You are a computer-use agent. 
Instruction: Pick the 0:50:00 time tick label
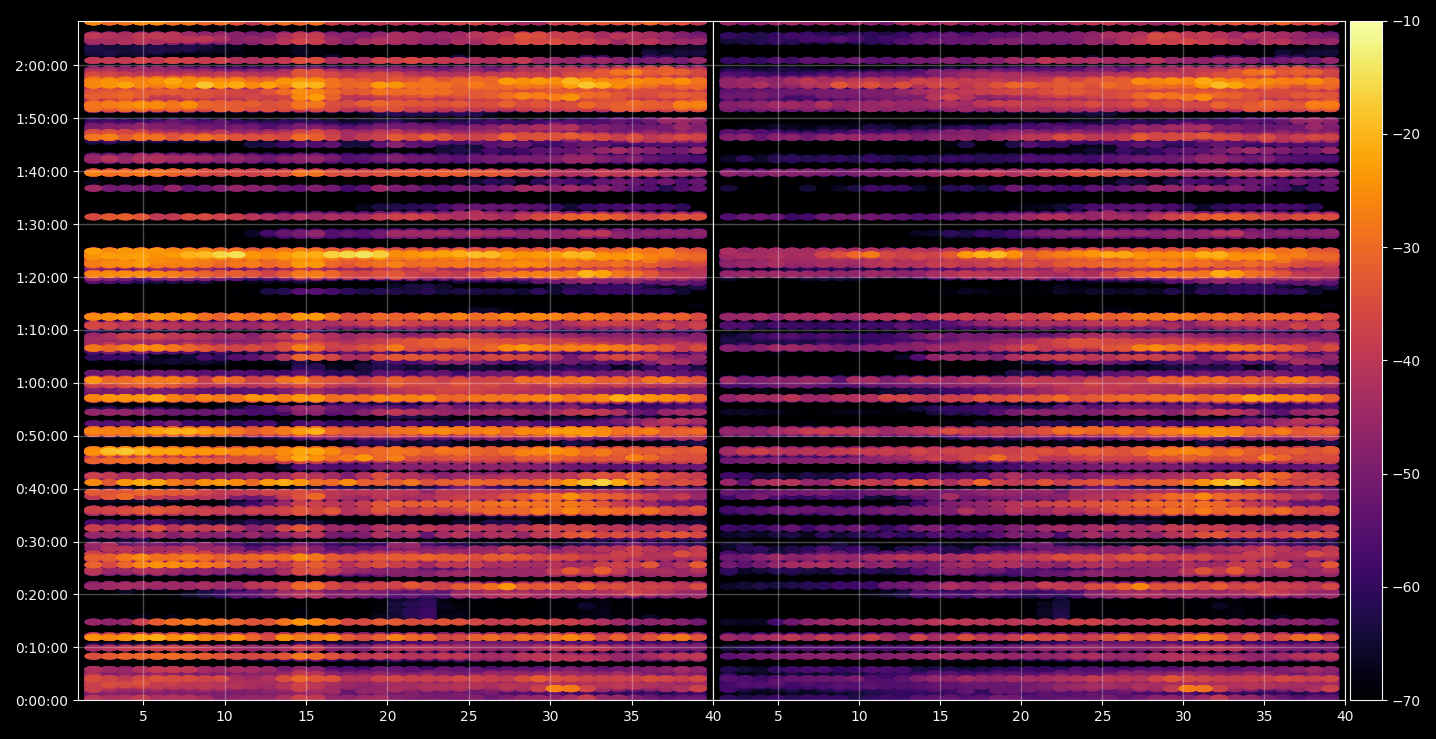41,436
